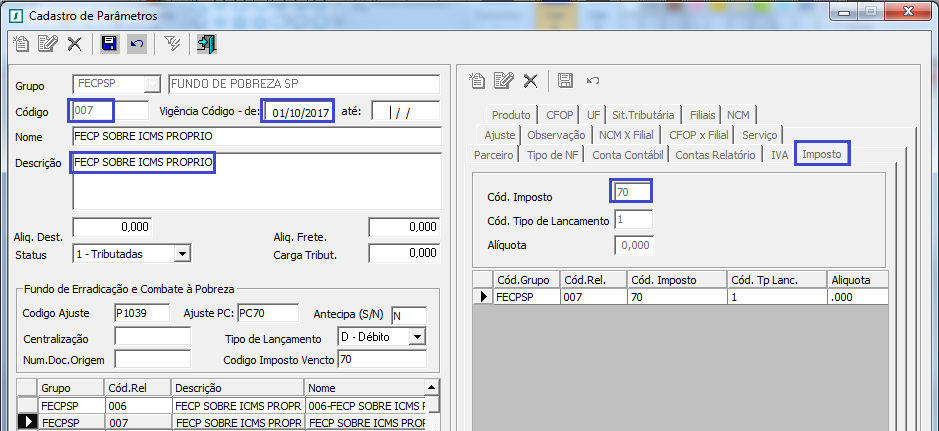939x431 pixels.
Task: Click the Aliq. Frete. field
Action: (404, 227)
